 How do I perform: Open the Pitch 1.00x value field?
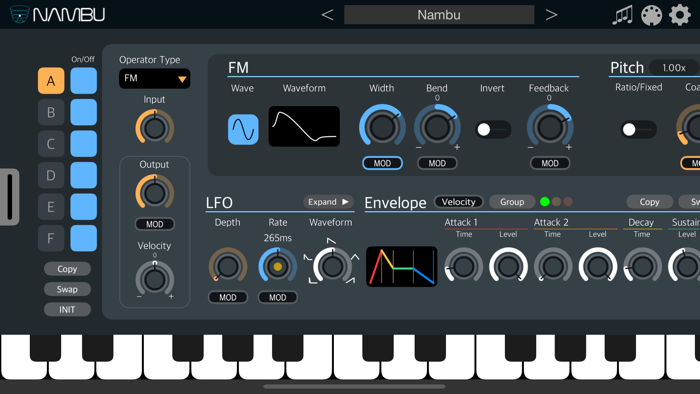674,68
